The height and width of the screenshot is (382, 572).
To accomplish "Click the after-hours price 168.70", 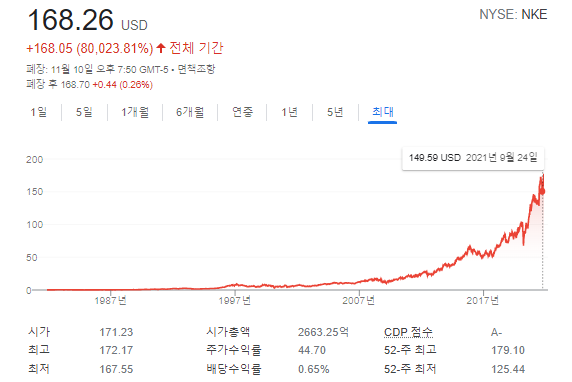I will tap(75, 85).
